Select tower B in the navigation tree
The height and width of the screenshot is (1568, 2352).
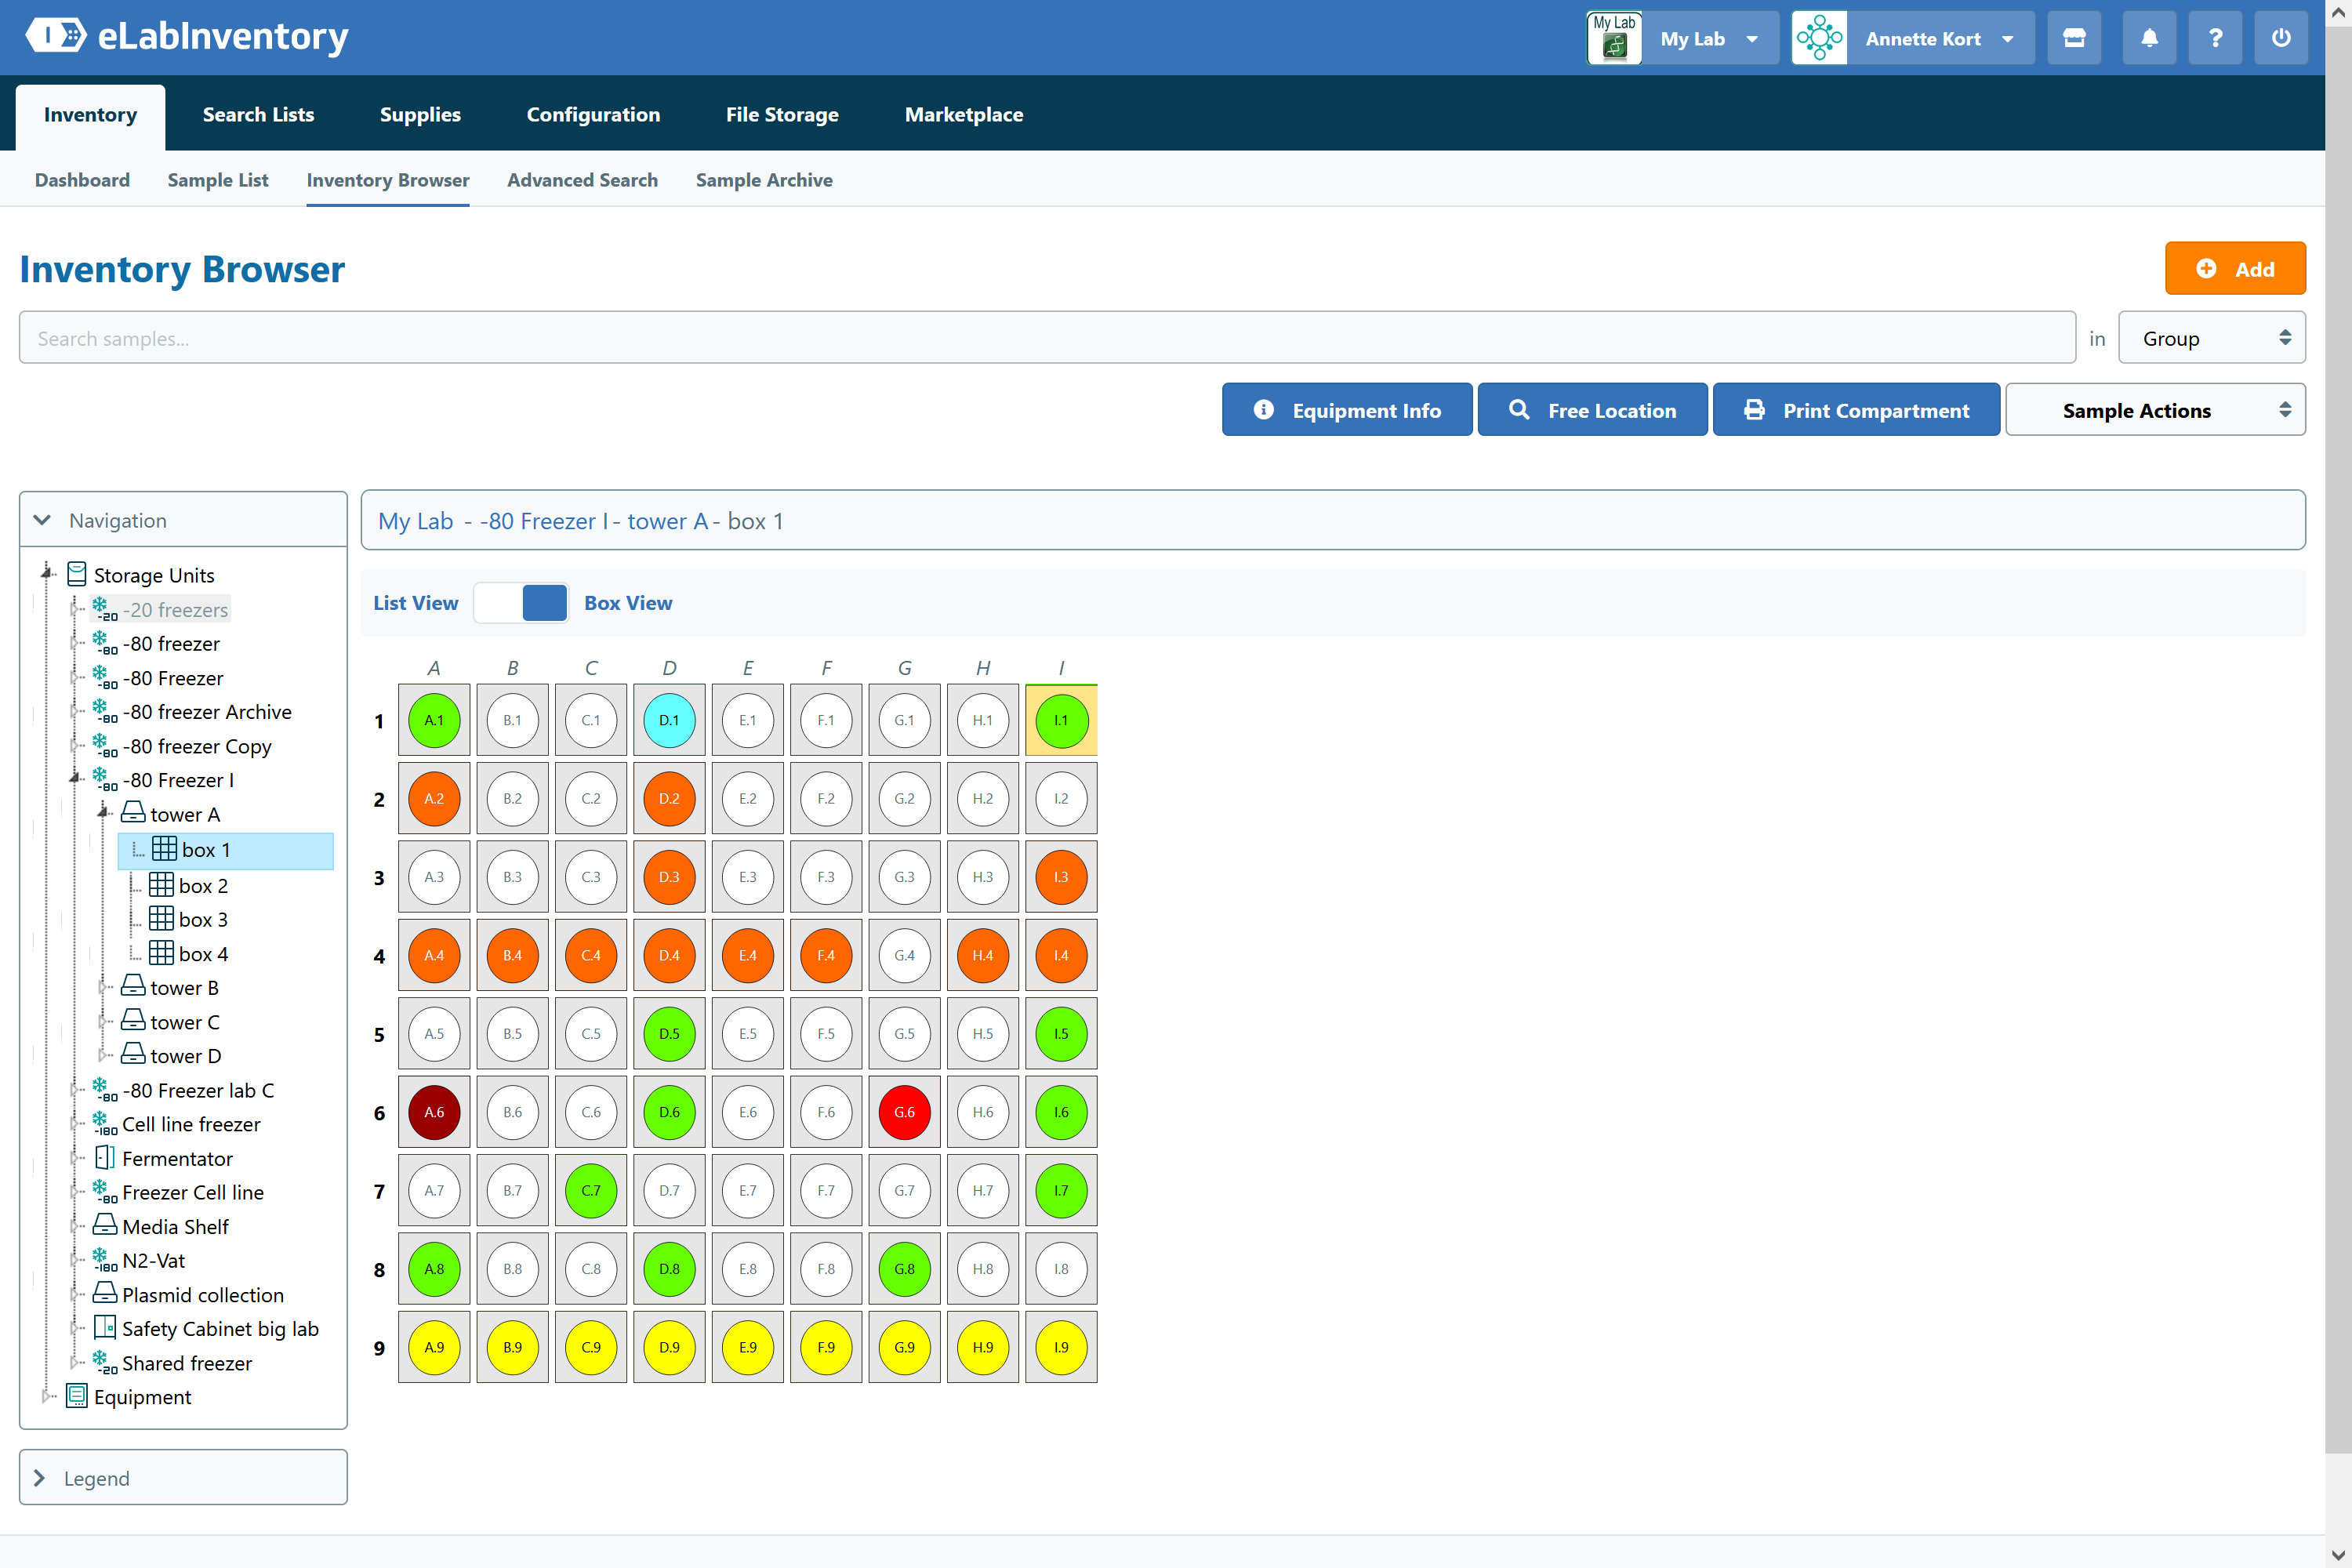point(184,988)
